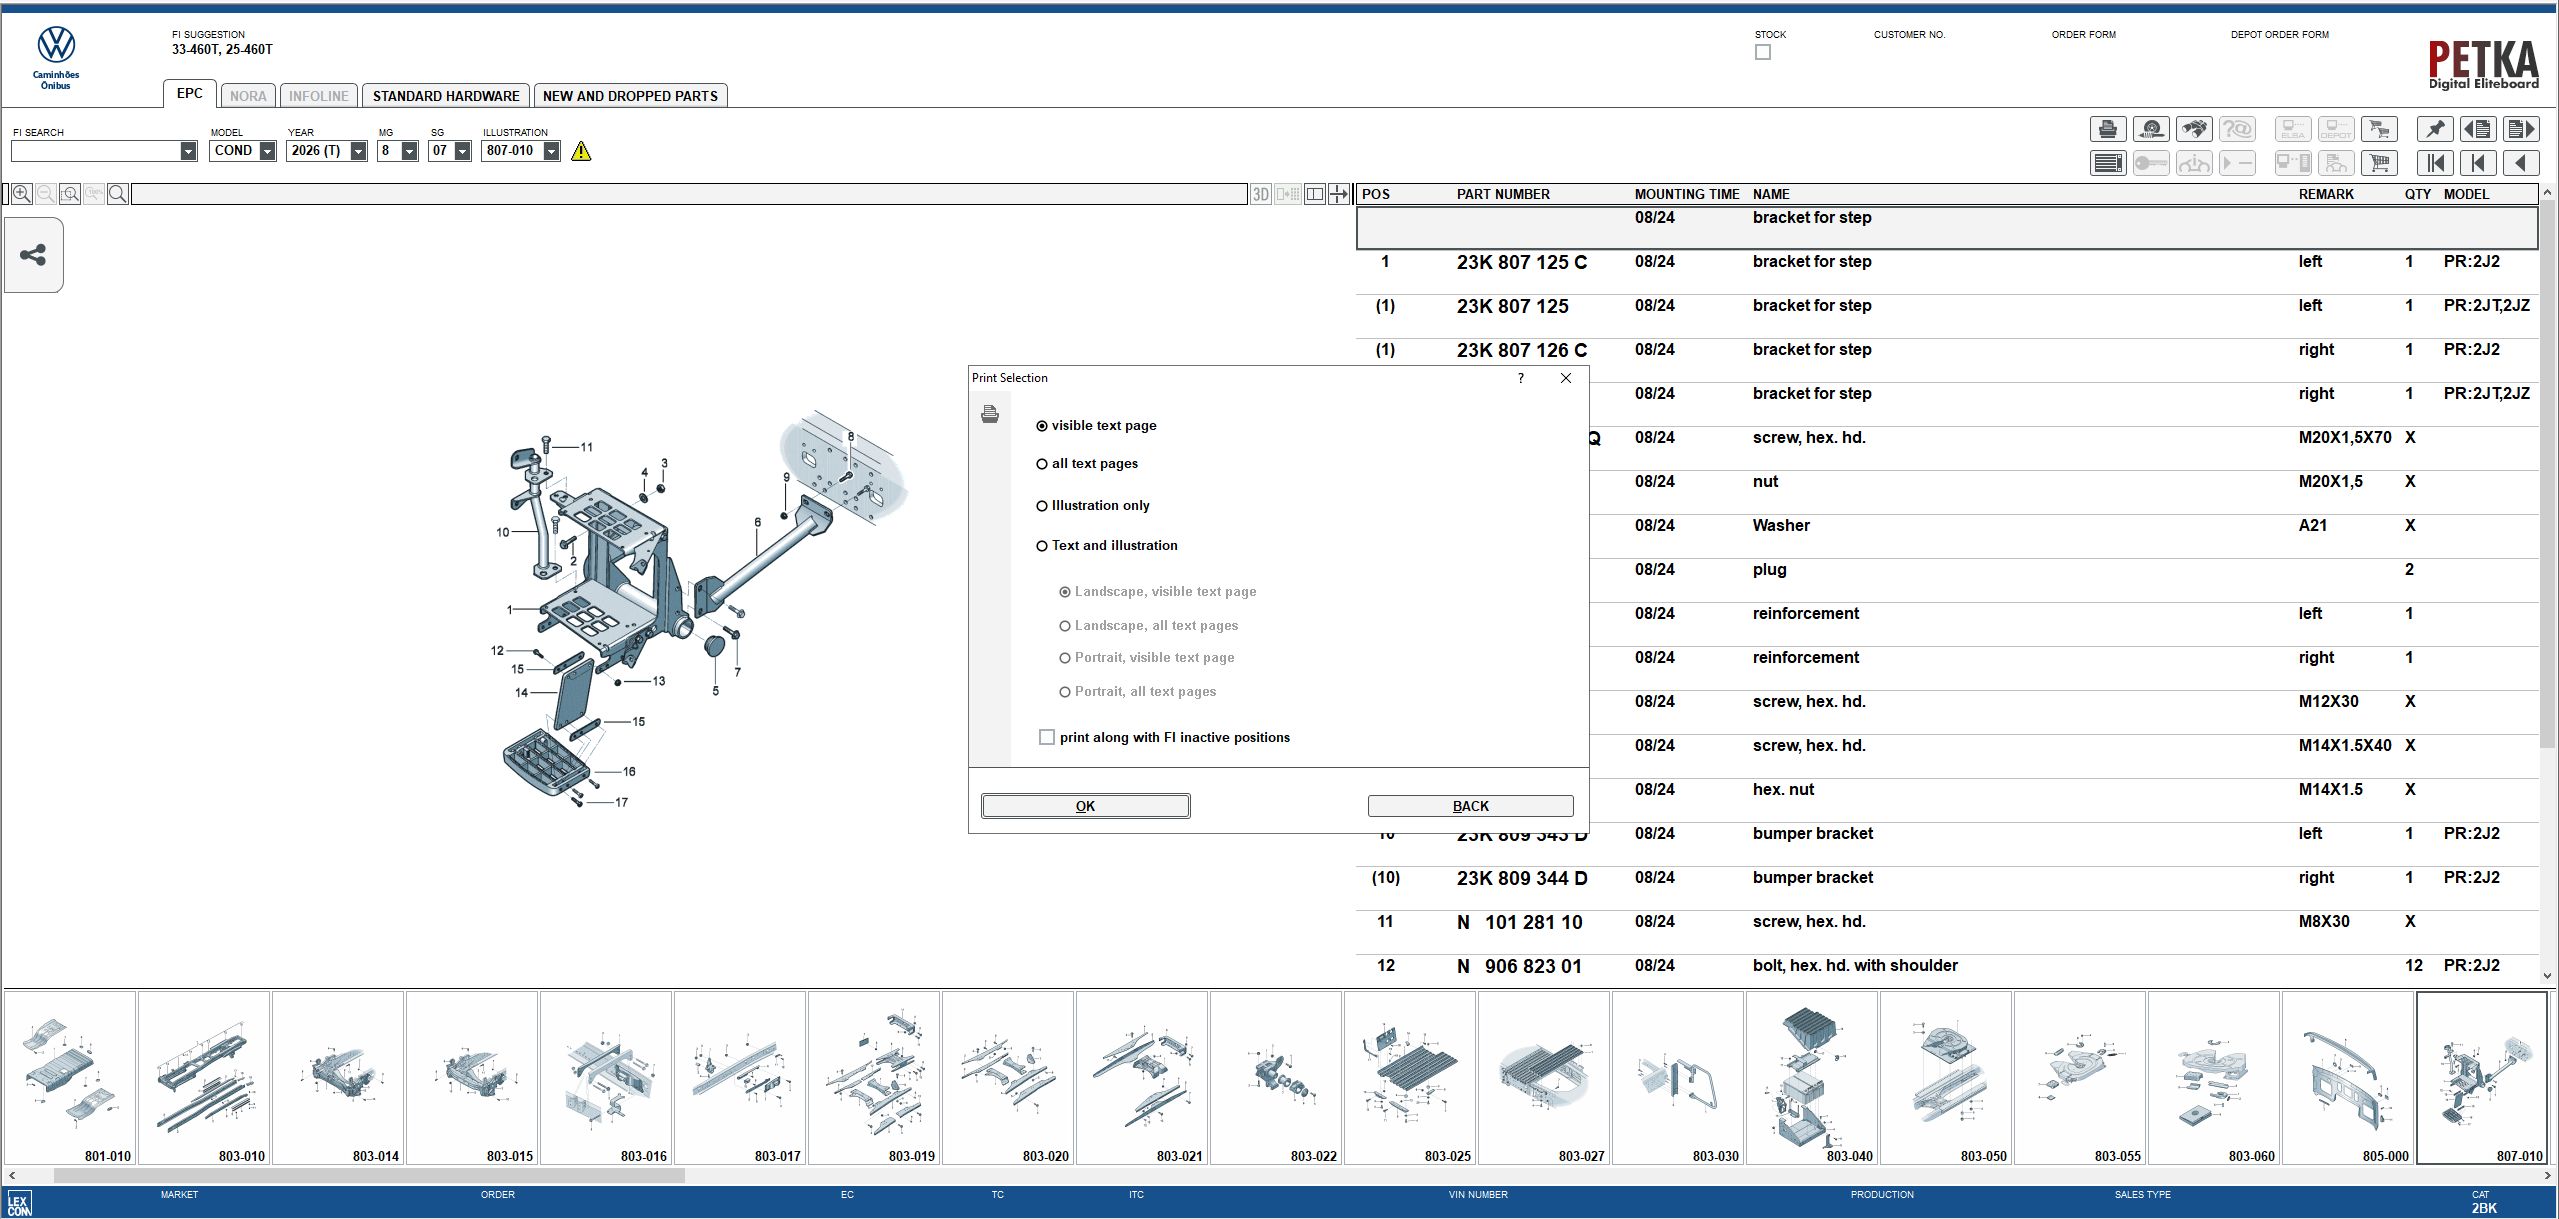Select illustration thumbnail 803-040
This screenshot has height=1219, width=2559.
point(1812,1078)
